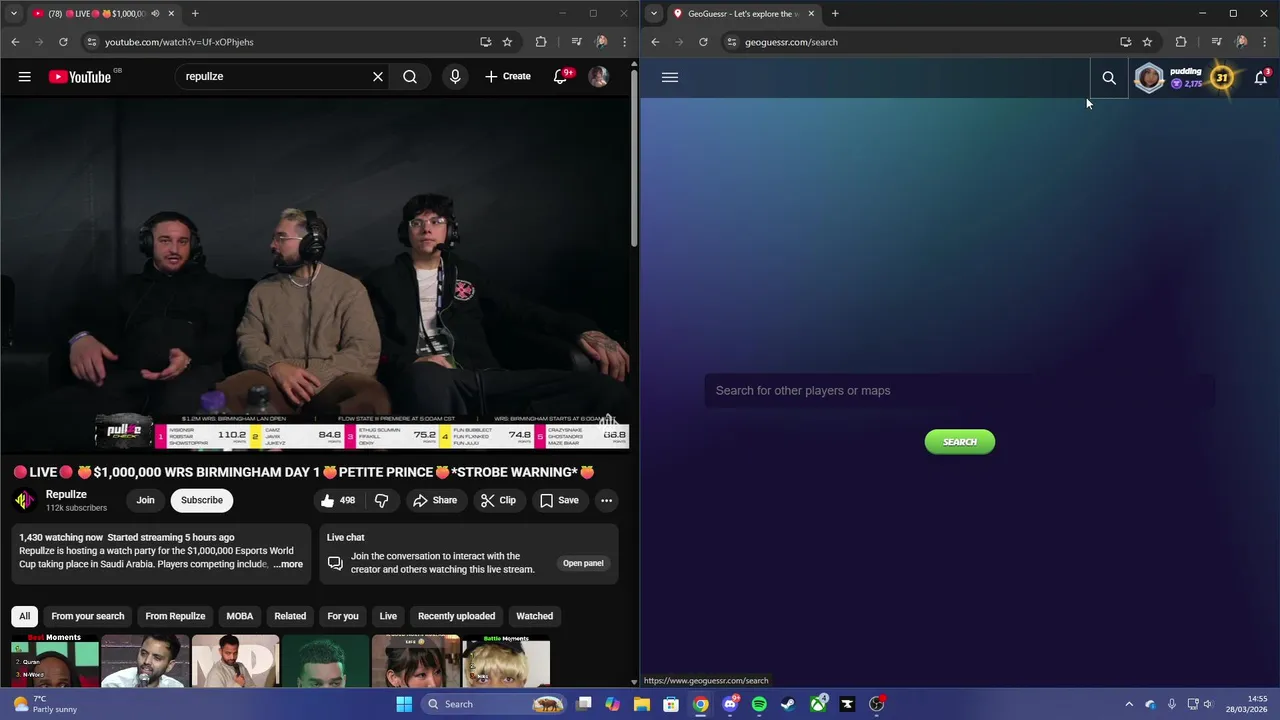Like the livestream video
1280x720 pixels.
point(338,500)
